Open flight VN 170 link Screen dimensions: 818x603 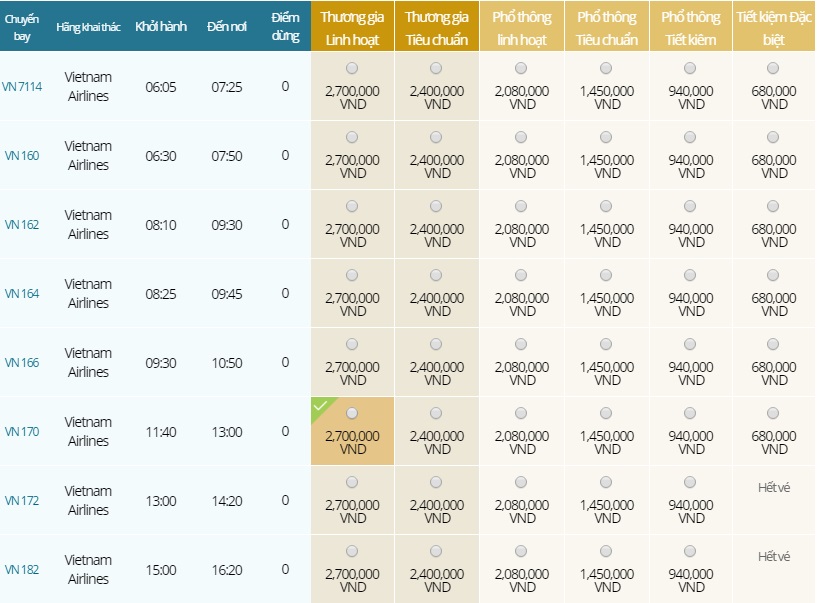pyautogui.click(x=22, y=431)
